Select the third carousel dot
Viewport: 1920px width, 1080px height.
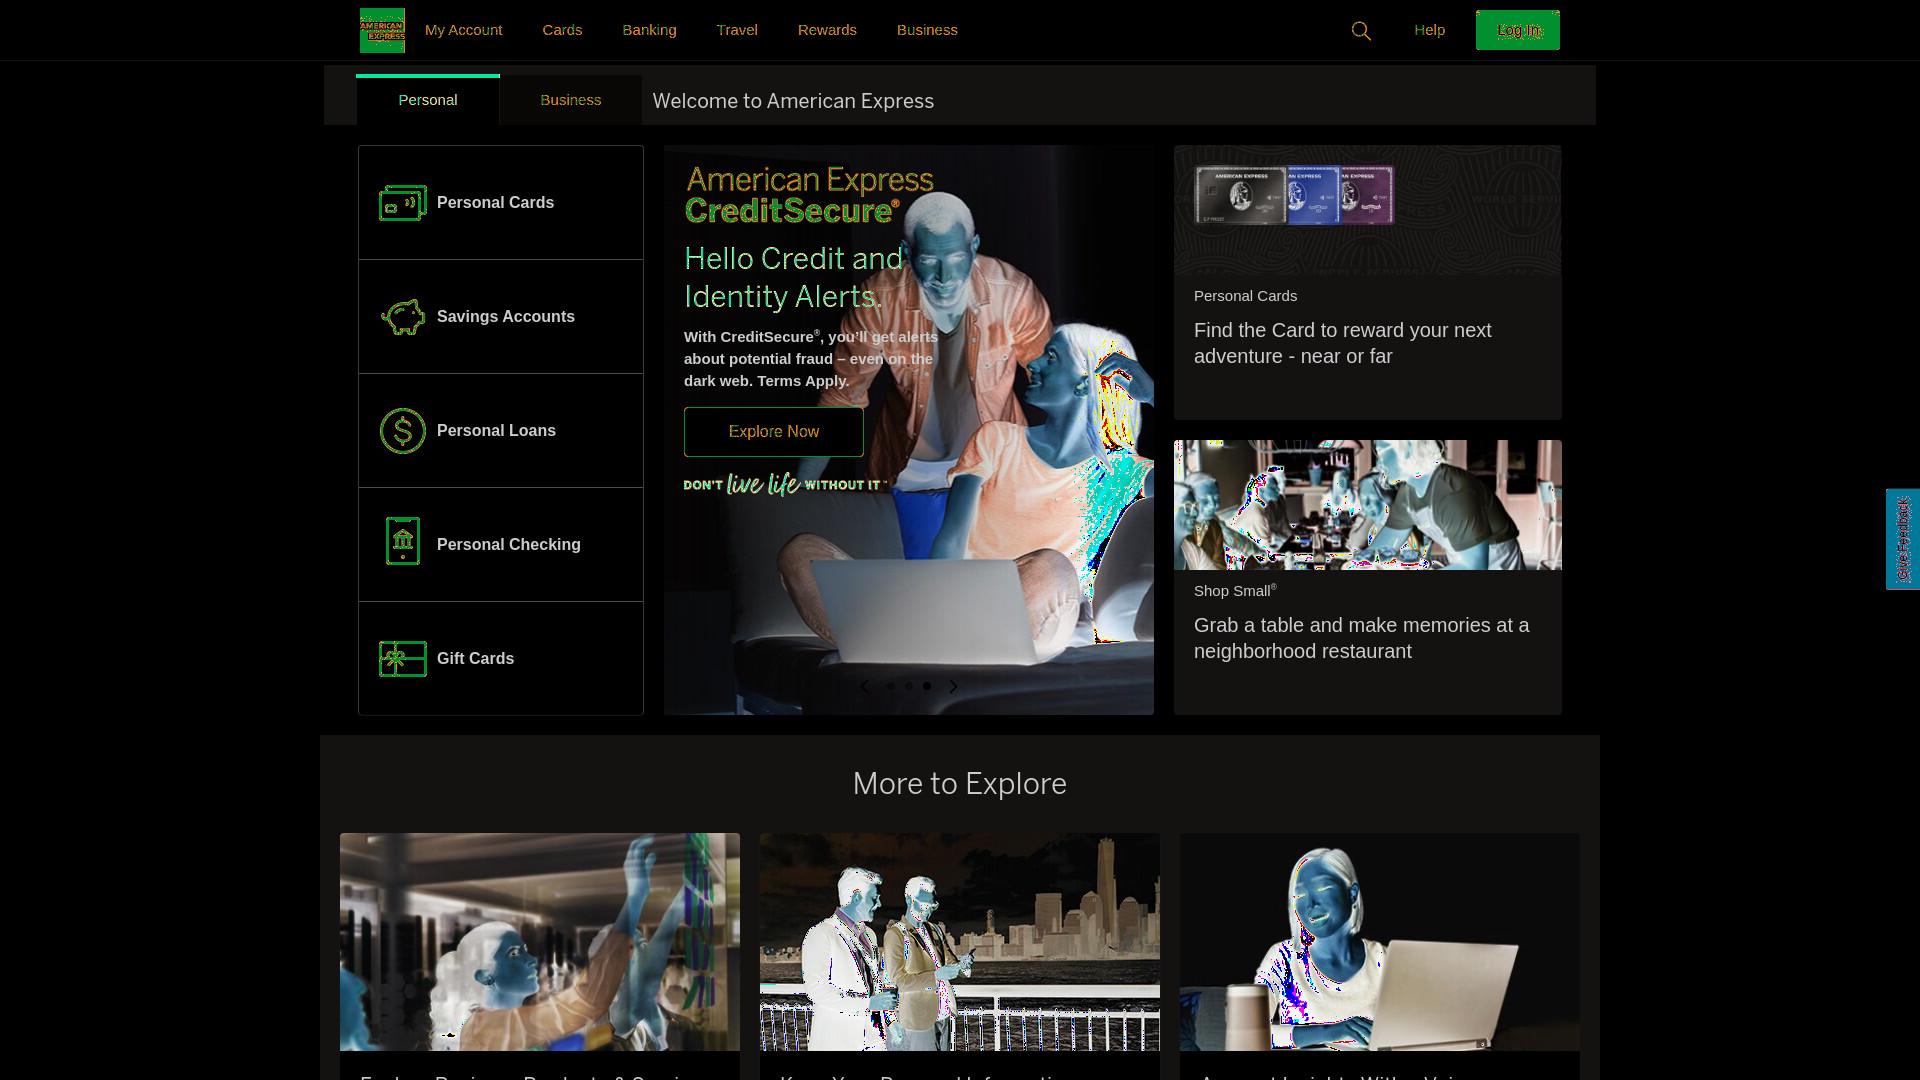pyautogui.click(x=927, y=686)
